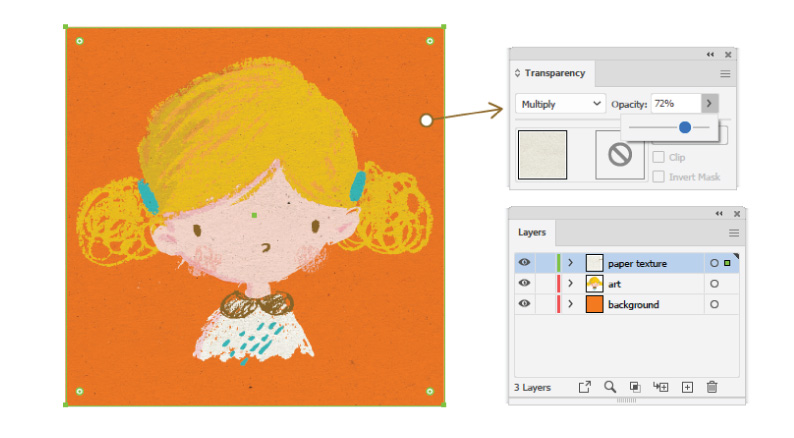Close the Transparency panel
This screenshot has width=794, height=438.
pyautogui.click(x=728, y=55)
